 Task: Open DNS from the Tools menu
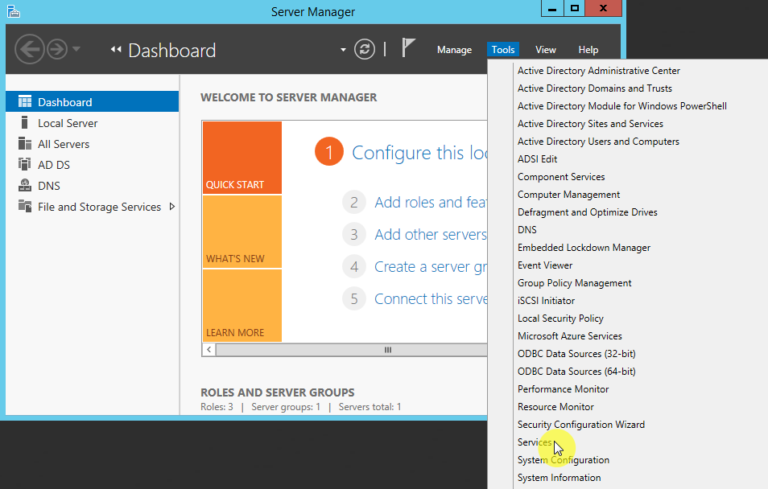pyautogui.click(x=527, y=230)
